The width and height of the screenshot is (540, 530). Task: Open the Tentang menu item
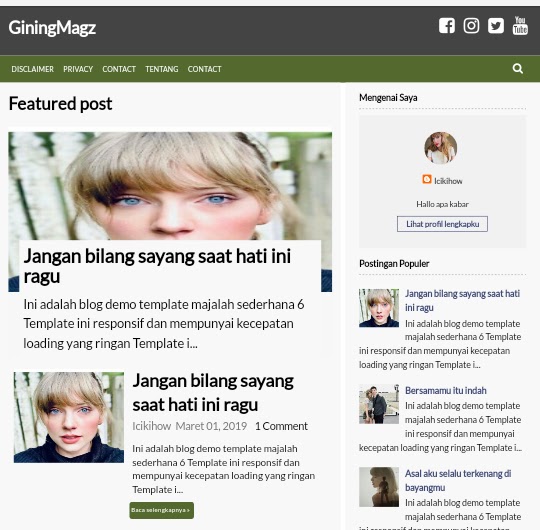pos(162,69)
